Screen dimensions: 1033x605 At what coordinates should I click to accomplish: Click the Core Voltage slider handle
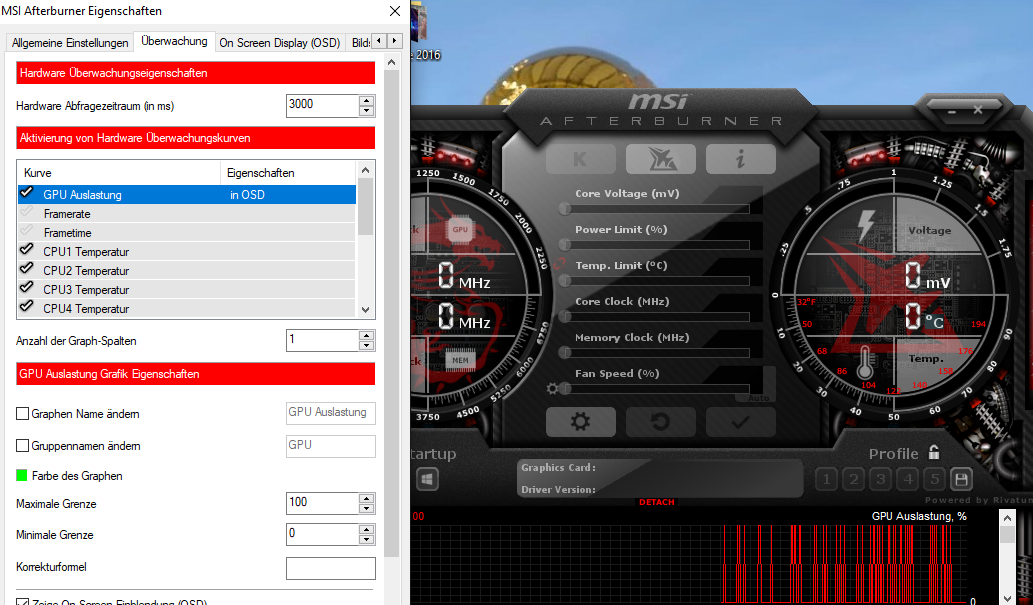click(565, 209)
